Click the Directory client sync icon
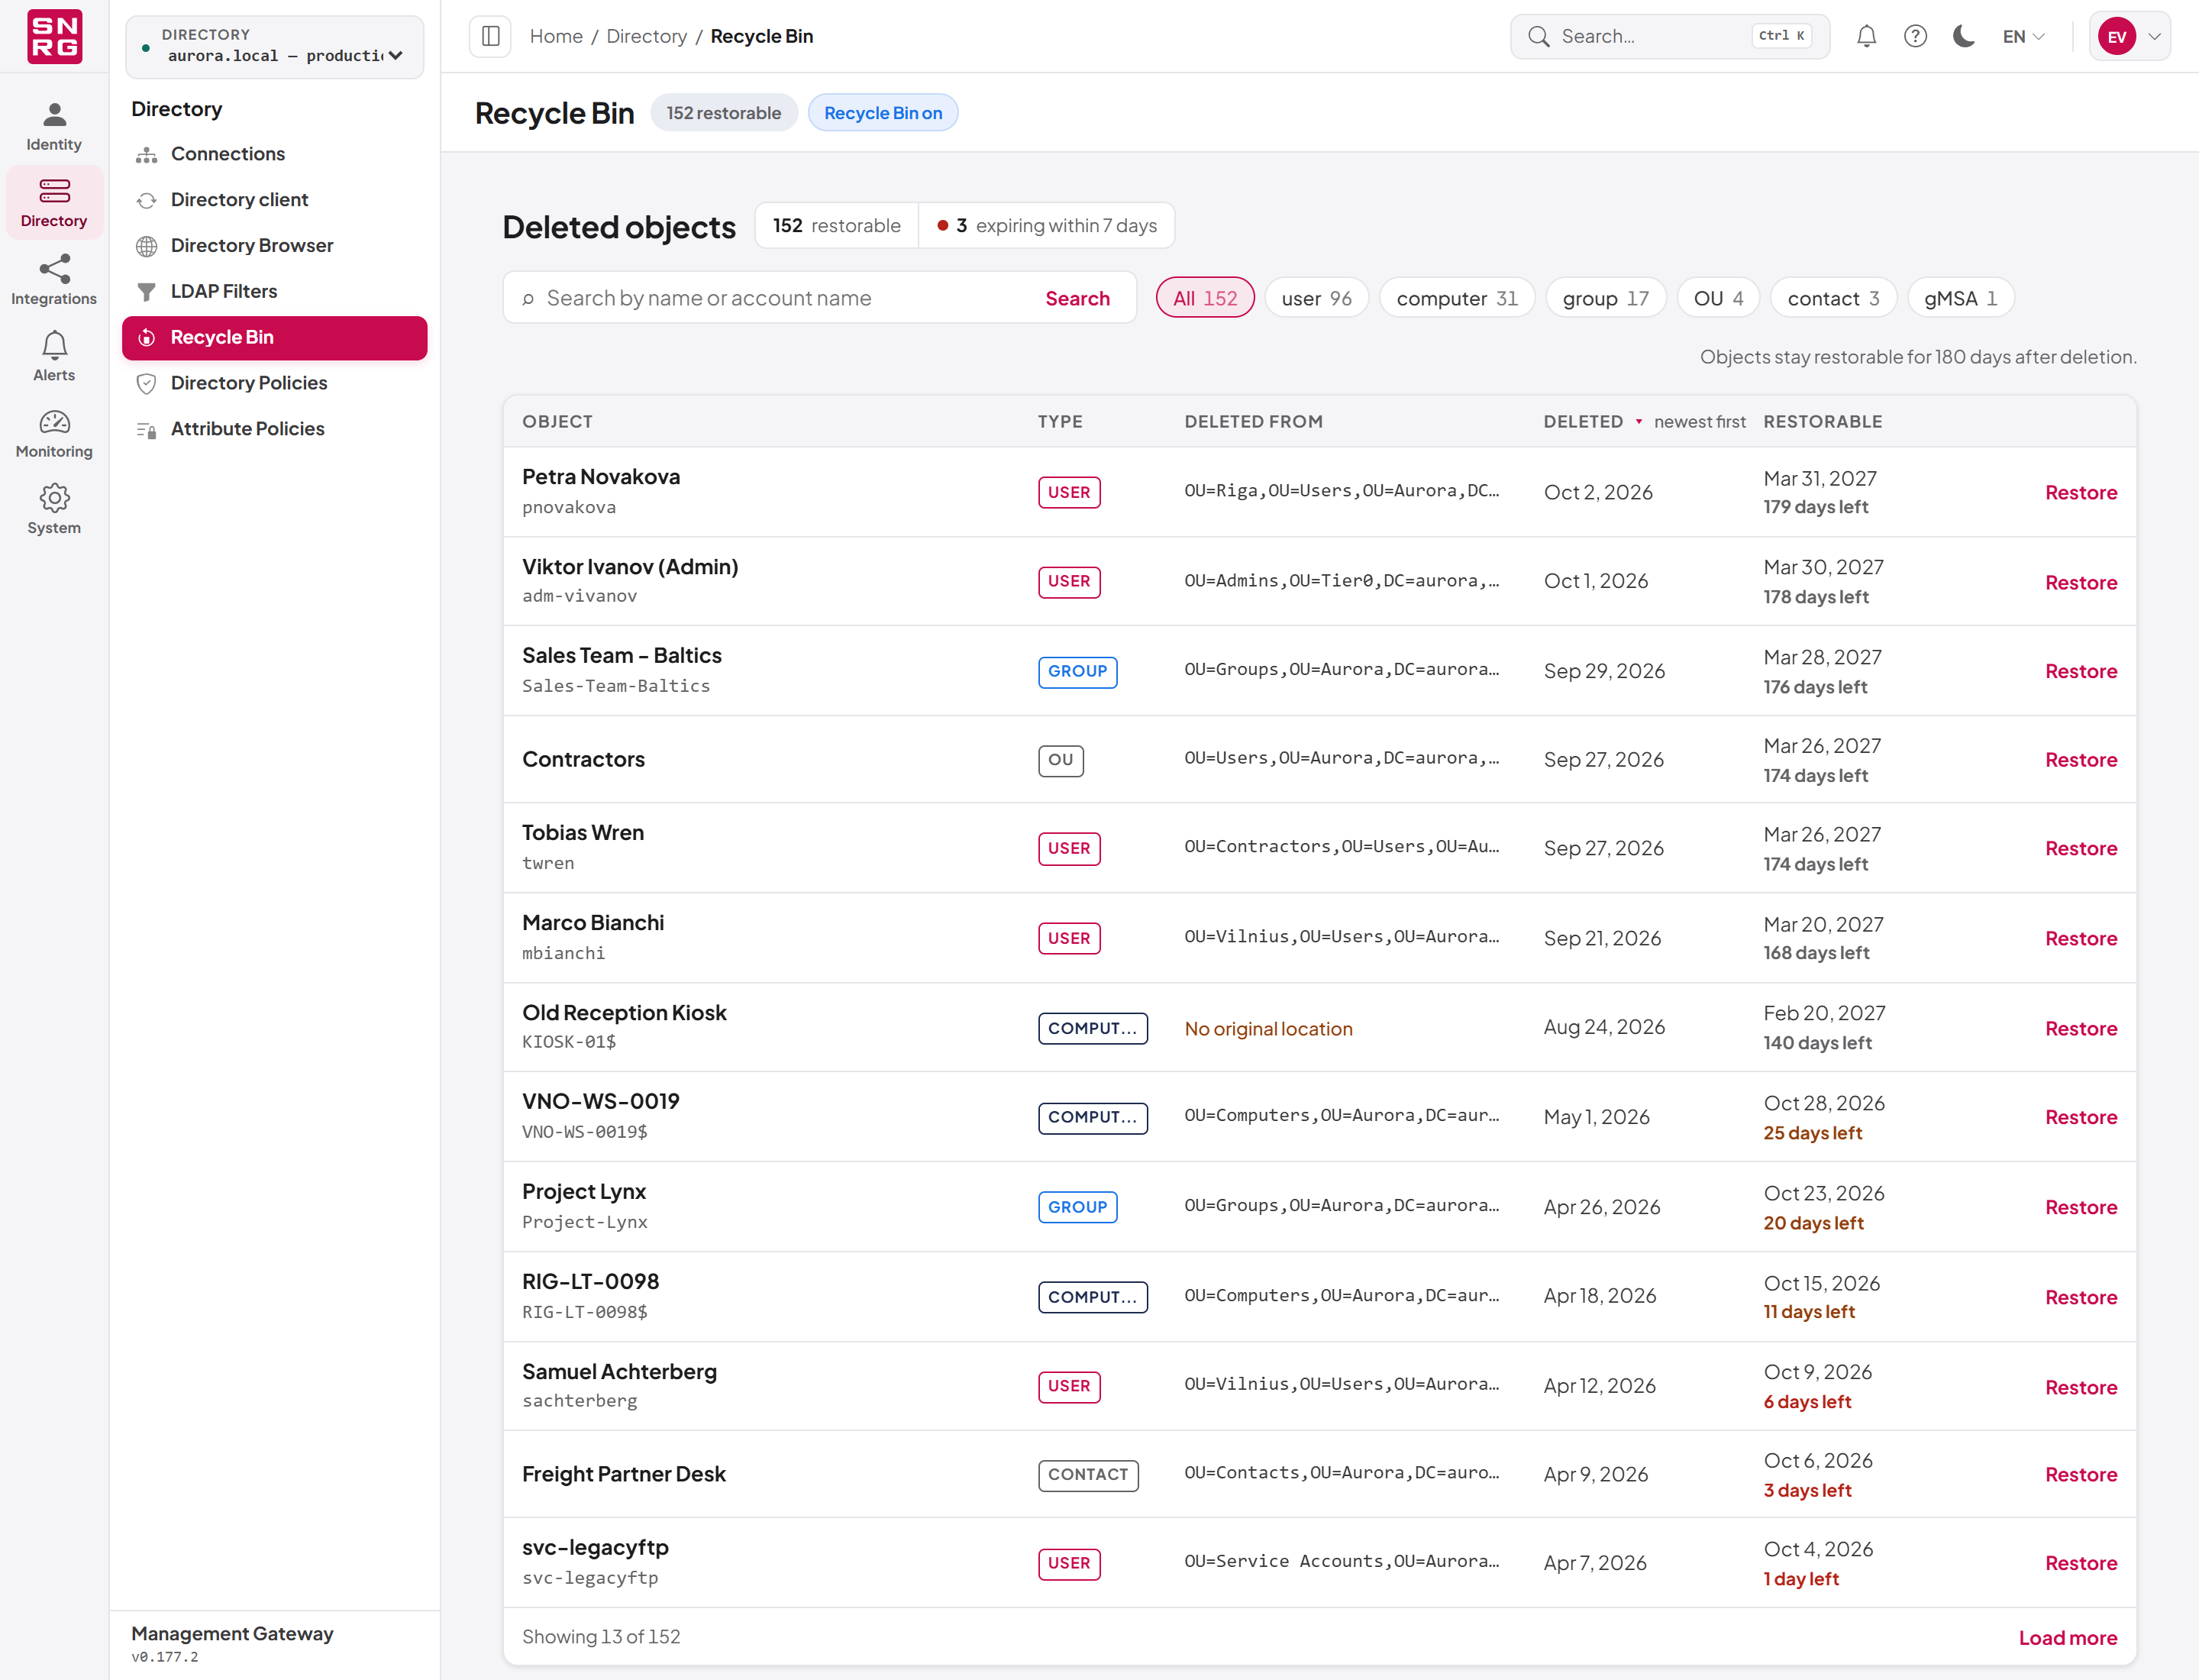 point(147,200)
